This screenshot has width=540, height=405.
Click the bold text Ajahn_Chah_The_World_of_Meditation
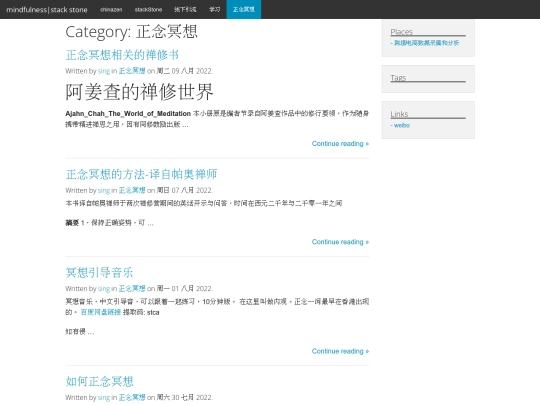coord(128,114)
